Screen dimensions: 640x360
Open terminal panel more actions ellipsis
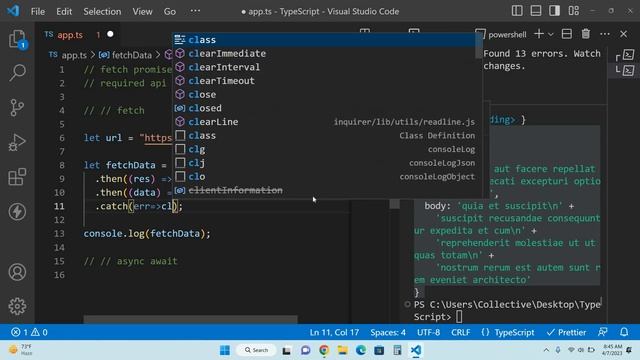pyautogui.click(x=605, y=34)
